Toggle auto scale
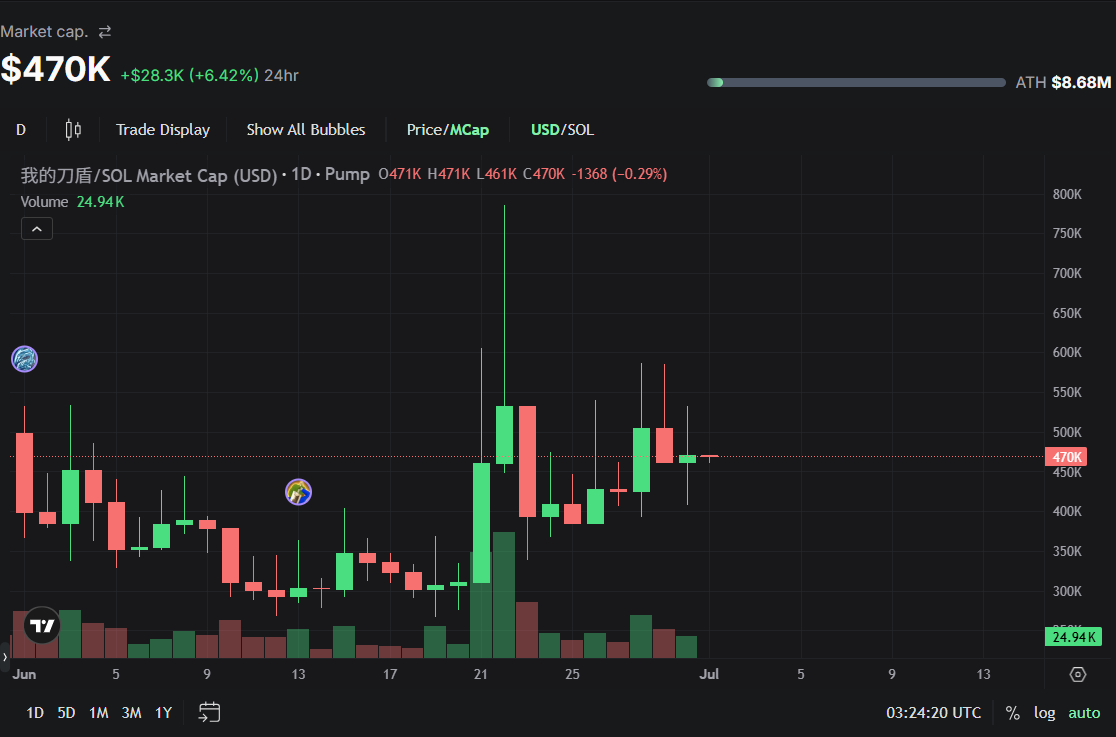The height and width of the screenshot is (737, 1116). 1084,713
